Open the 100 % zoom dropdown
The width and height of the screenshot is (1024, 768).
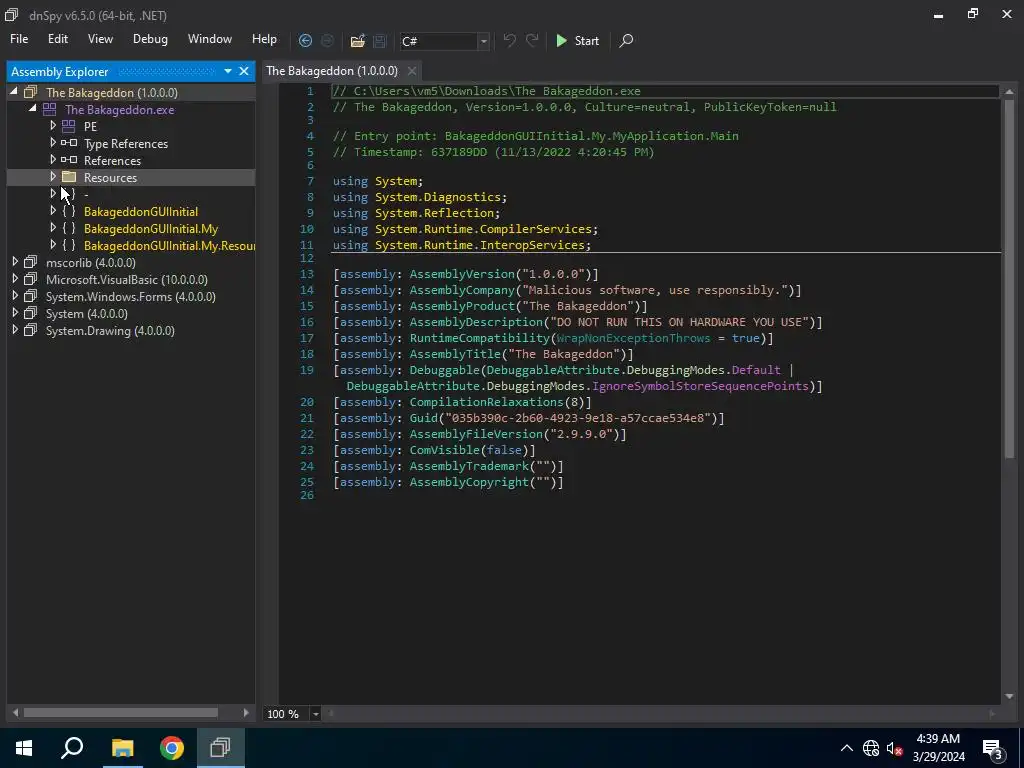pos(315,714)
